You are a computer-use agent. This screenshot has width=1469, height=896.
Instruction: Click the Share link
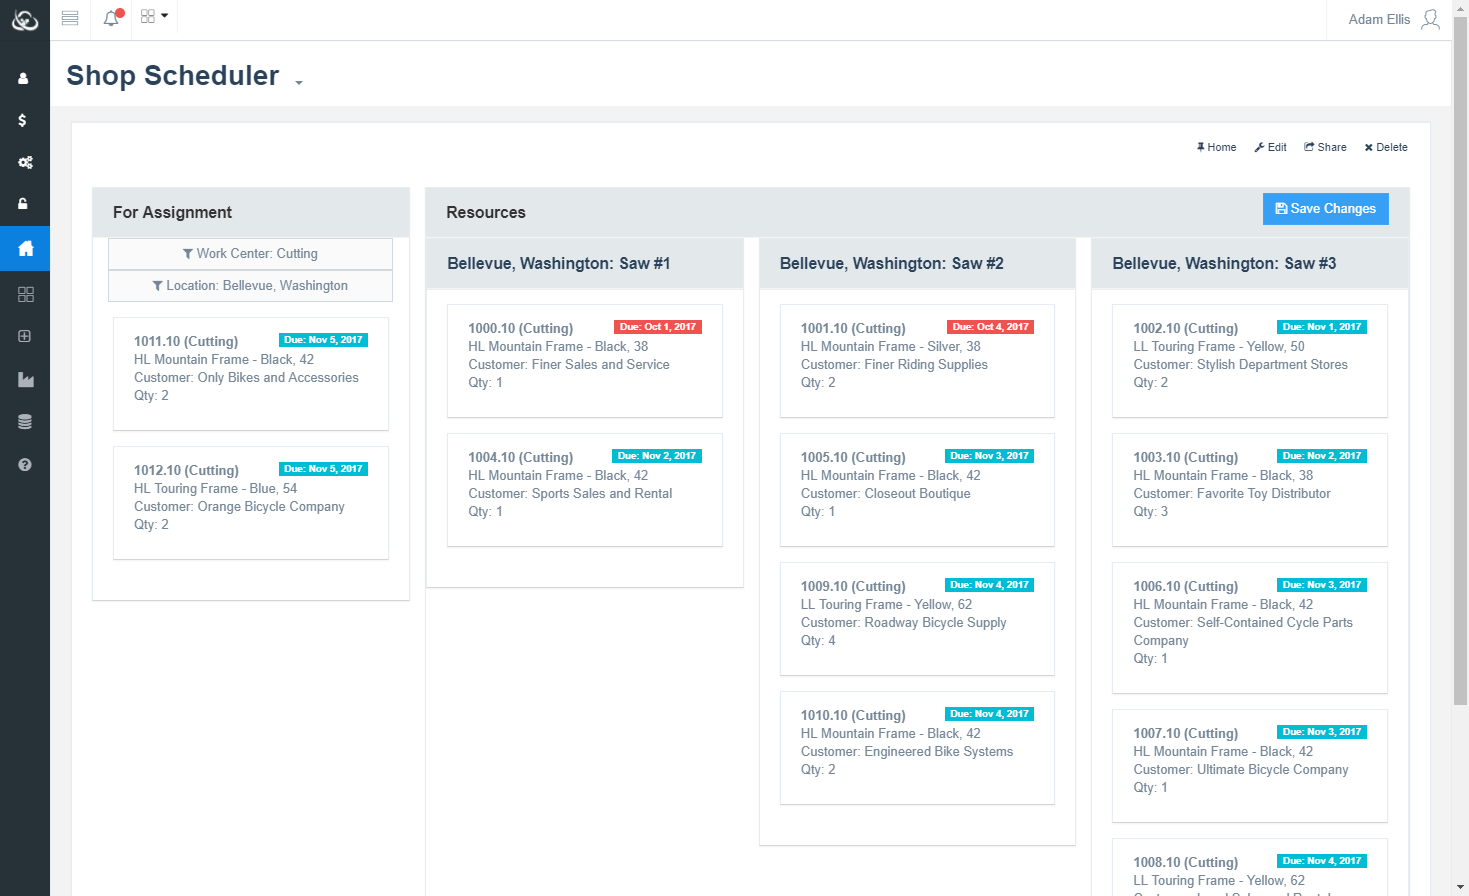pyautogui.click(x=1325, y=147)
